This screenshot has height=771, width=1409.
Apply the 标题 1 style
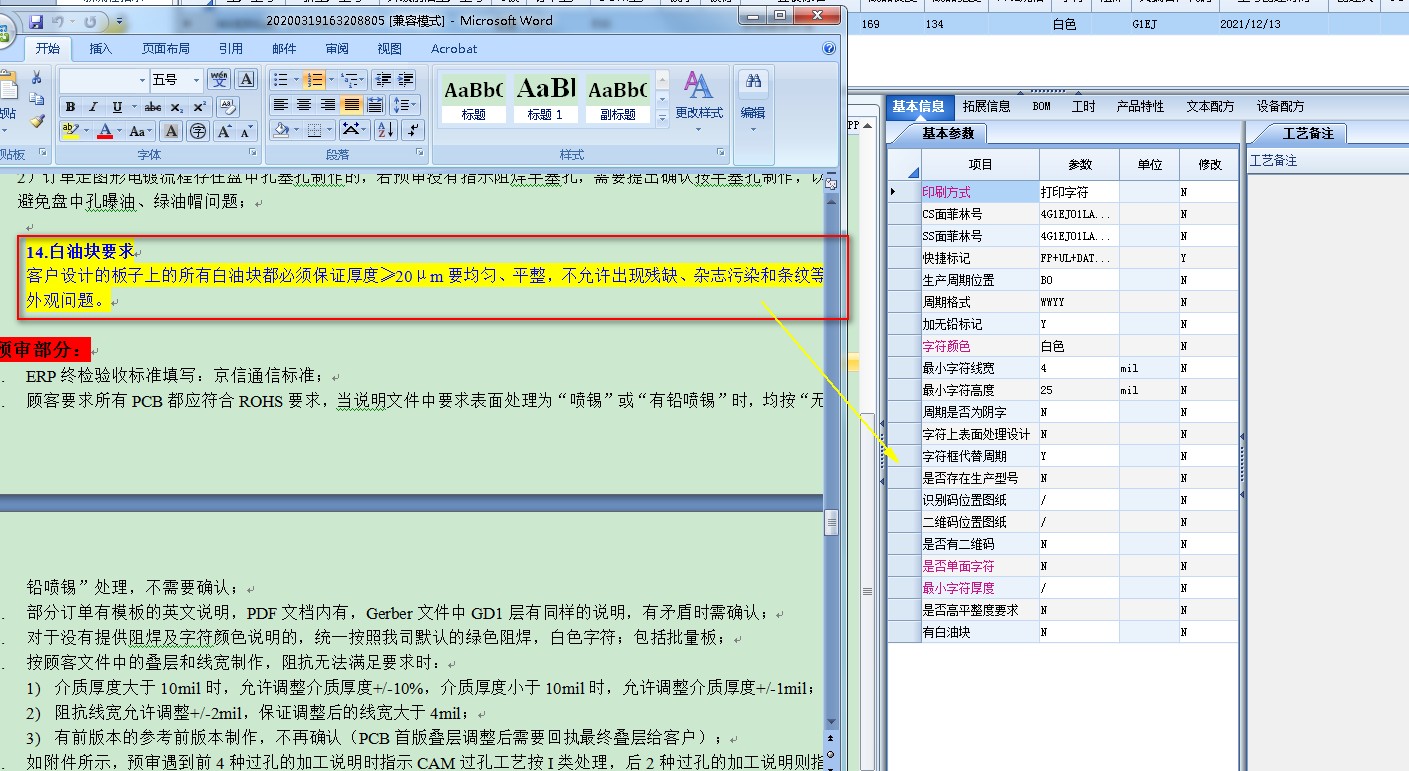[x=546, y=99]
